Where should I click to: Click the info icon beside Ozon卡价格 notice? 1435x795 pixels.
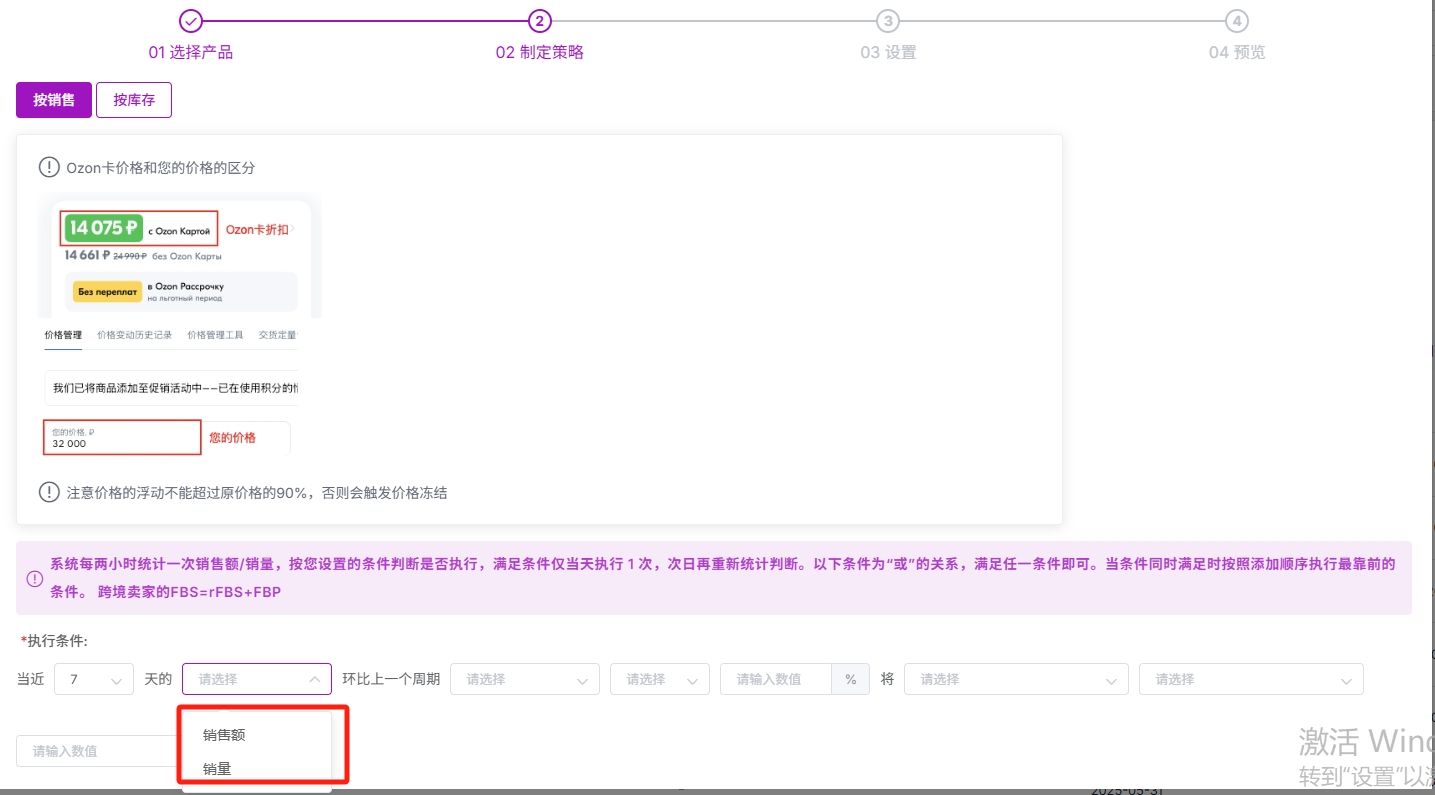[49, 167]
